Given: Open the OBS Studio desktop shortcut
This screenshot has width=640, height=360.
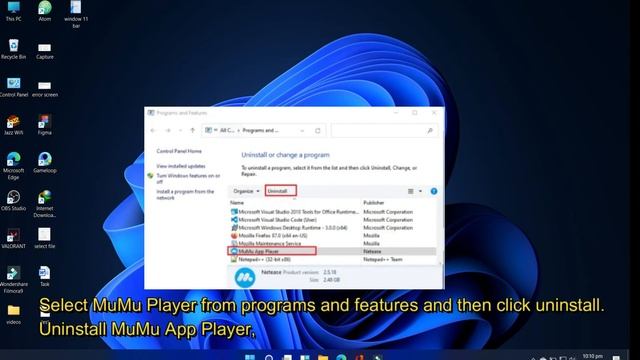Looking at the screenshot, I should coord(13,200).
